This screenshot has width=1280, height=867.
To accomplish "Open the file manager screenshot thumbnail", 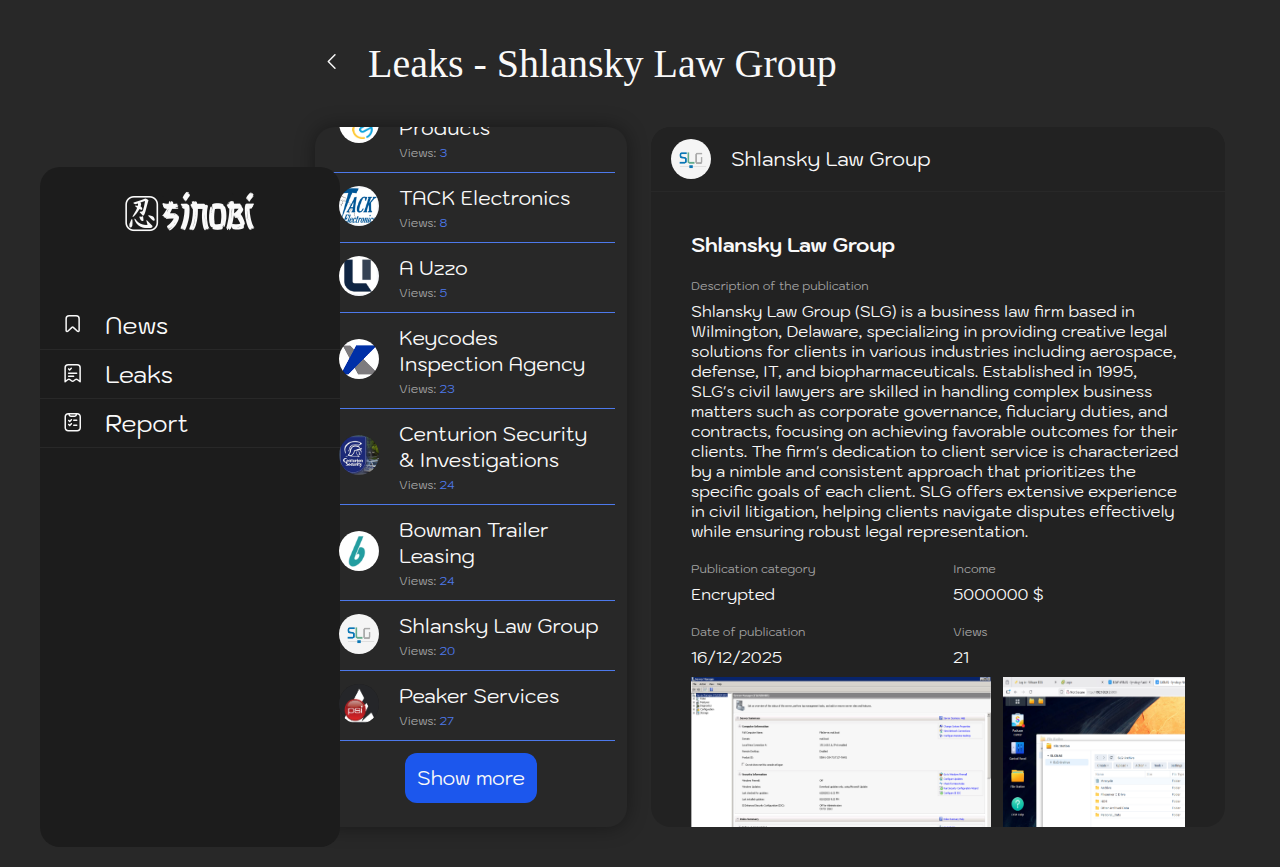I will 1093,752.
